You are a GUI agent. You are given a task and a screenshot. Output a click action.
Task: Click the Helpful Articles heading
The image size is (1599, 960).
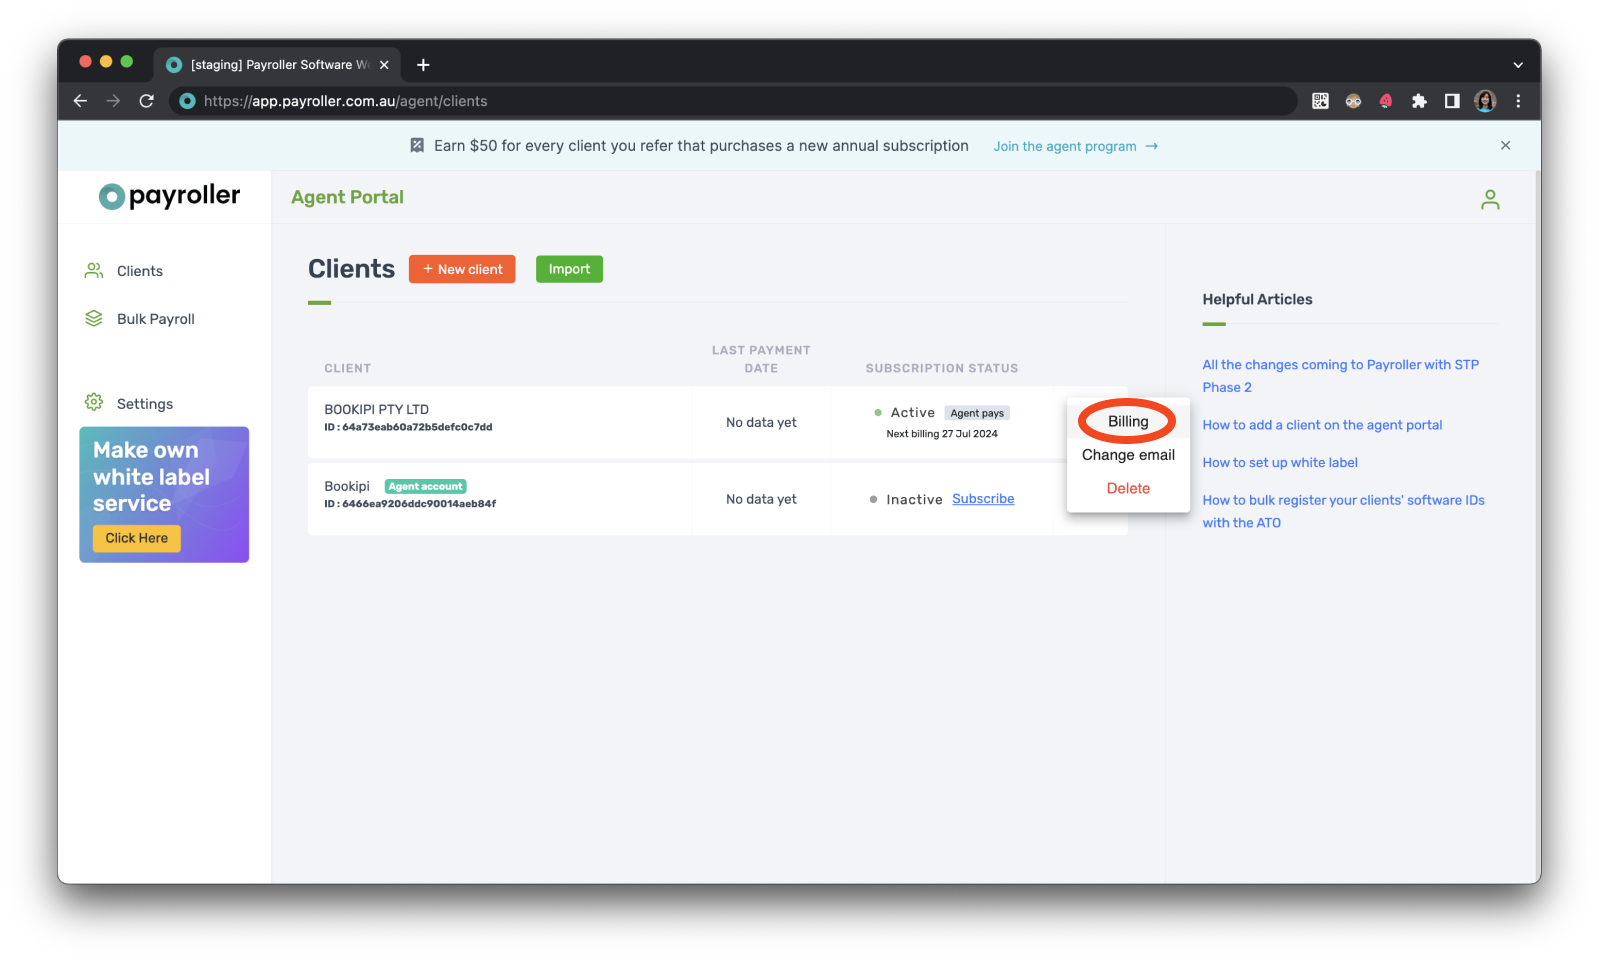click(x=1257, y=299)
